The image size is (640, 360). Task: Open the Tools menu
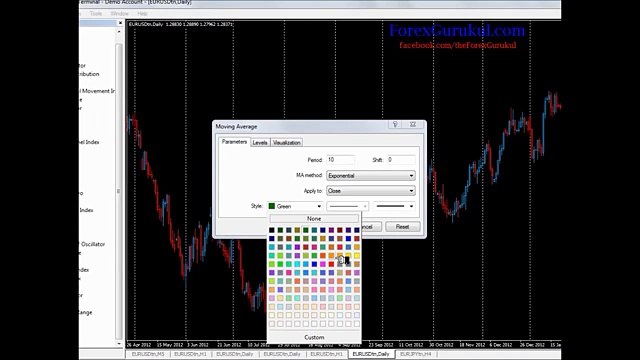[96, 13]
